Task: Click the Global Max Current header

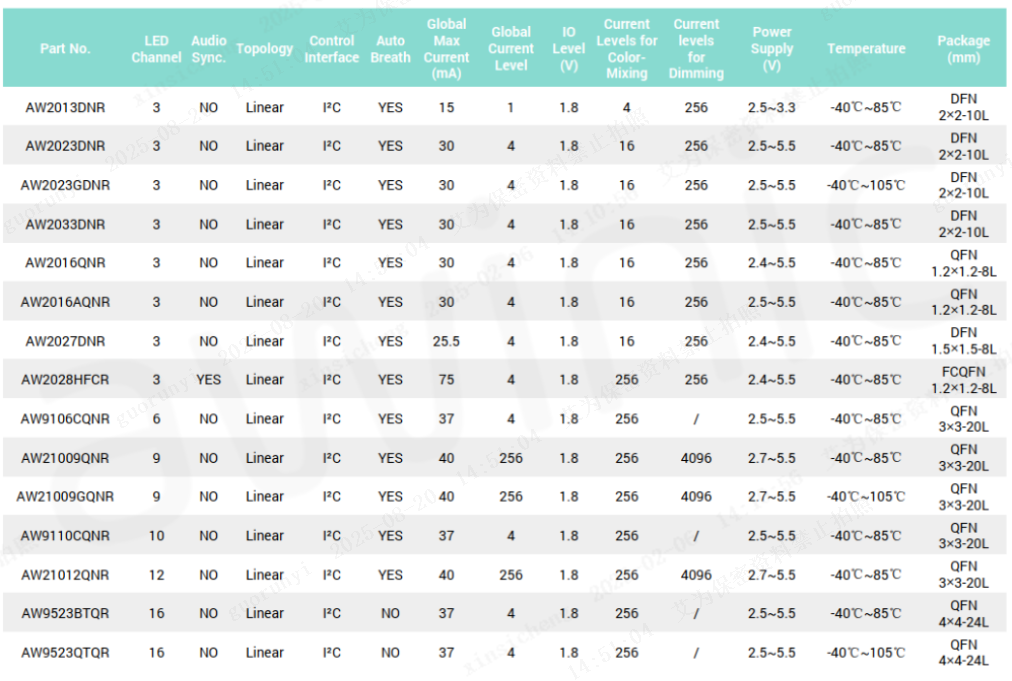Action: click(x=446, y=48)
